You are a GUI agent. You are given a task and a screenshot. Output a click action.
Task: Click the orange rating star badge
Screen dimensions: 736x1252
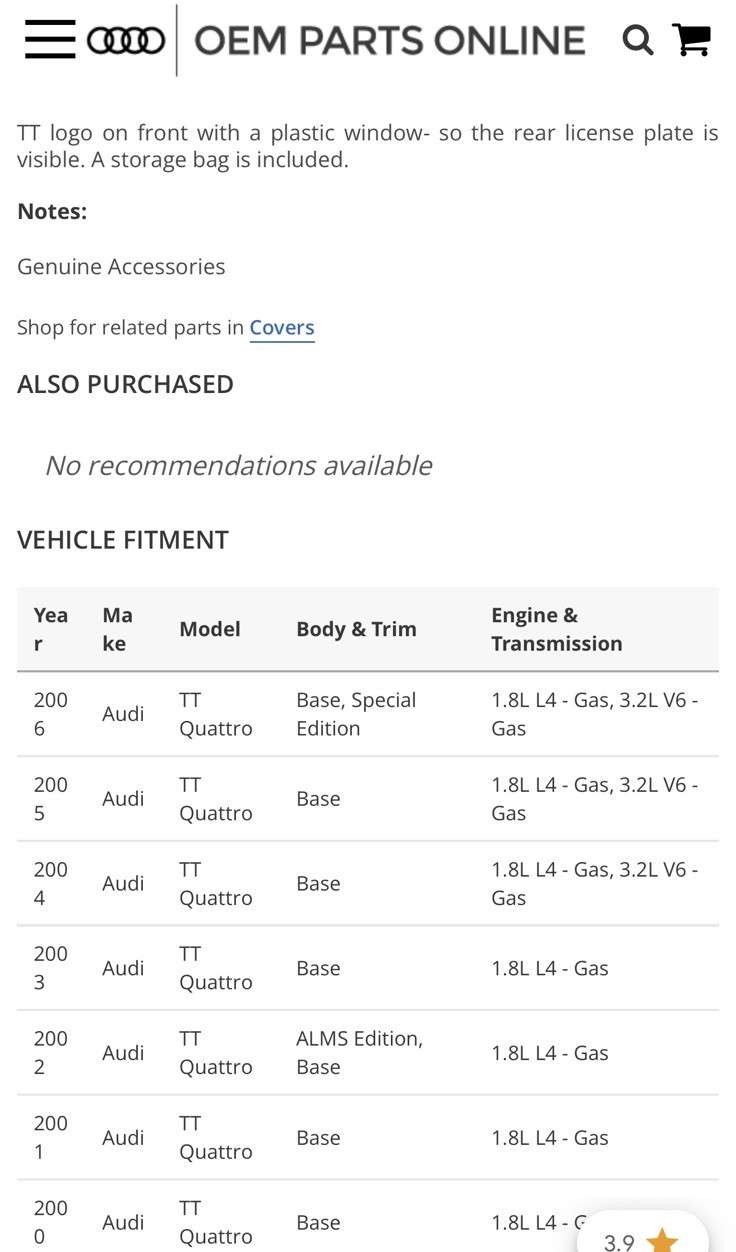[661, 1240]
